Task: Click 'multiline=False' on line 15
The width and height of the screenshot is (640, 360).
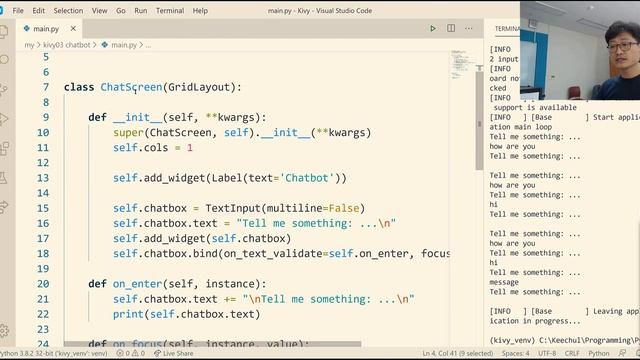Action: [313, 208]
